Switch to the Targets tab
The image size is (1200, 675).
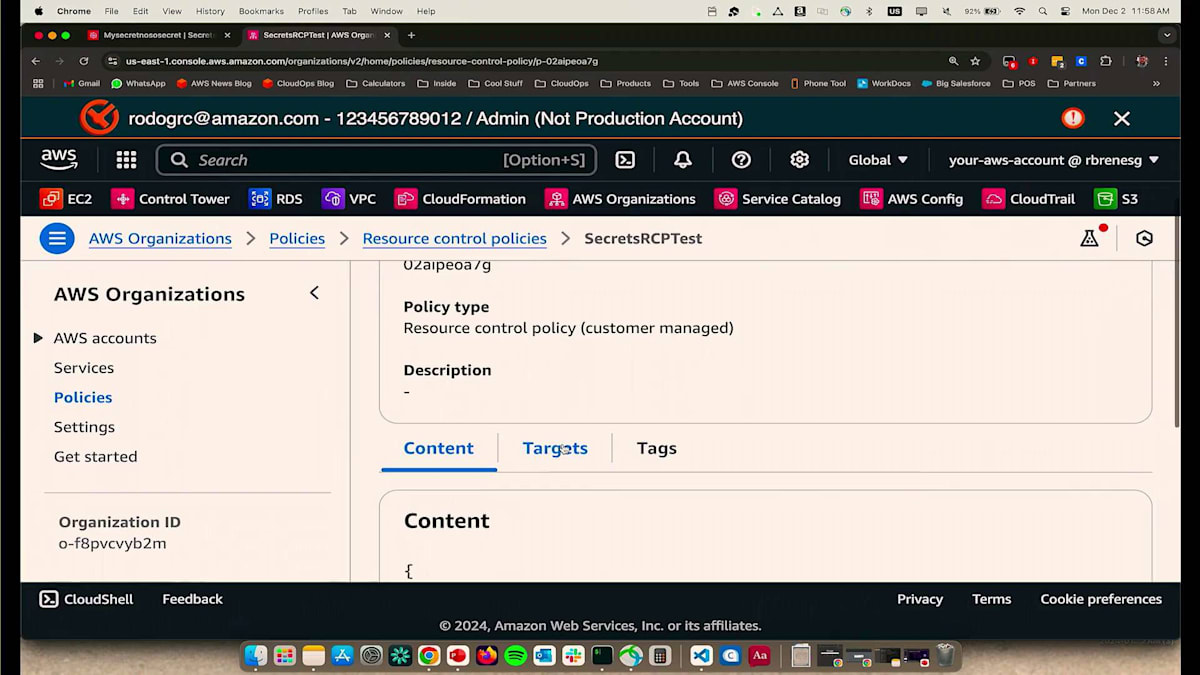(x=555, y=448)
